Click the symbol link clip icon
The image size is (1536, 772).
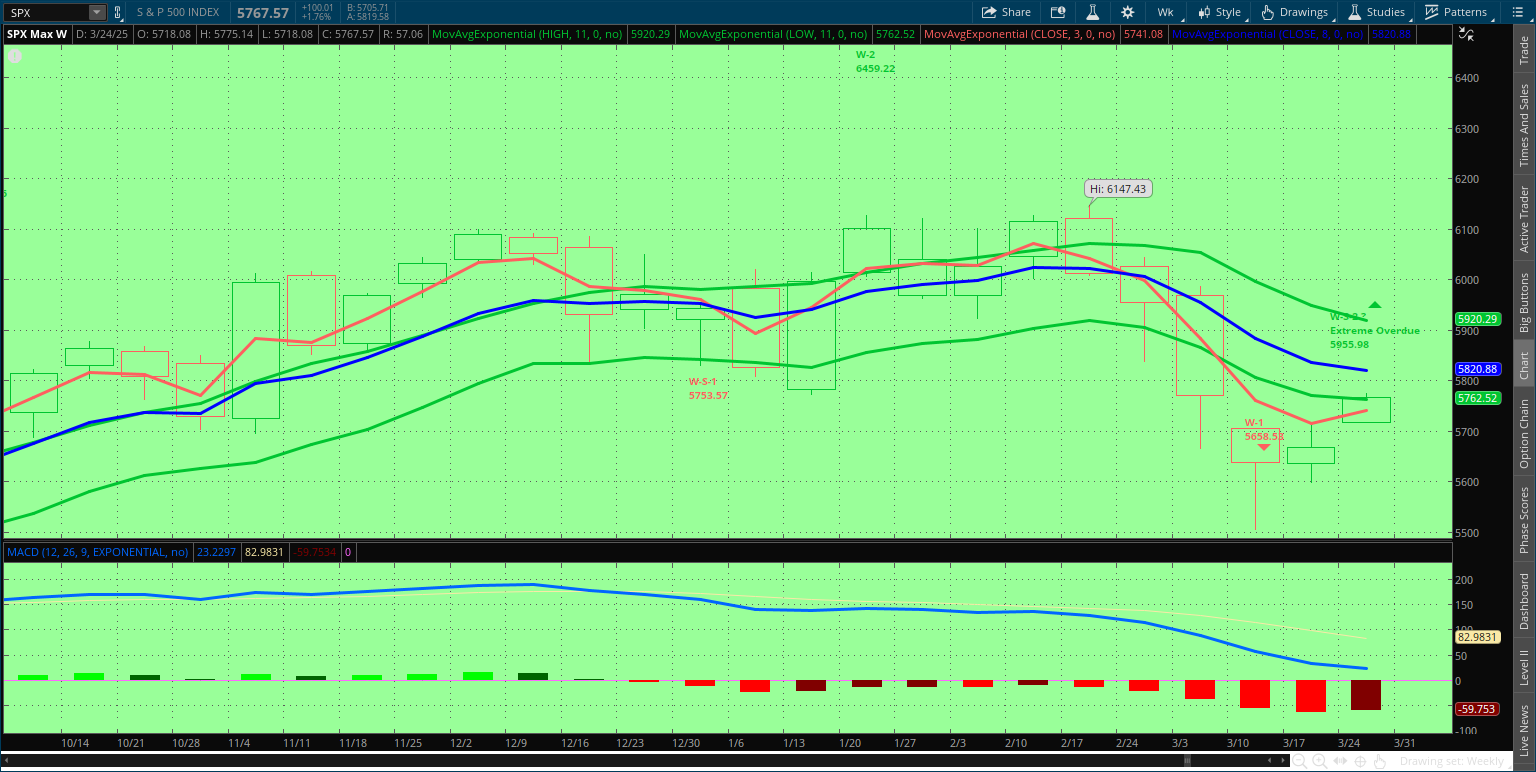tap(118, 12)
